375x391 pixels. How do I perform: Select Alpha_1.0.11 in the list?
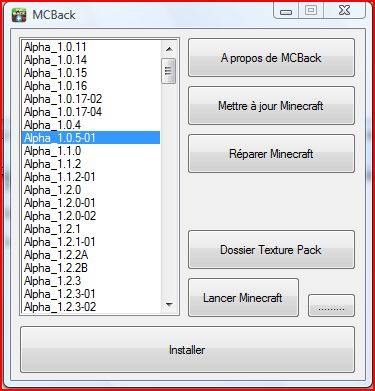coord(91,47)
